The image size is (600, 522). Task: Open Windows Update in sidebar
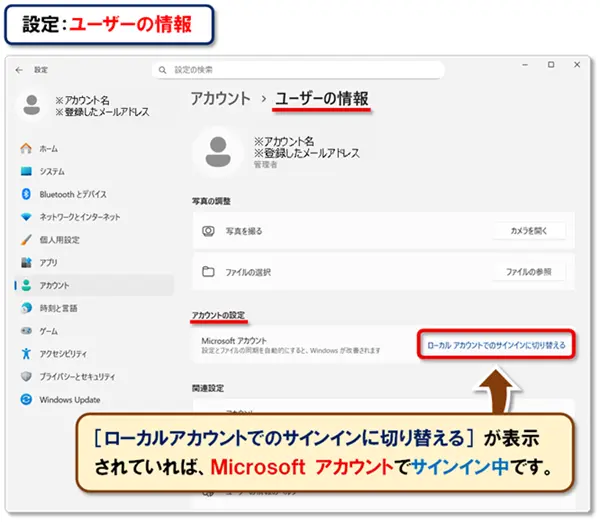pyautogui.click(x=94, y=400)
